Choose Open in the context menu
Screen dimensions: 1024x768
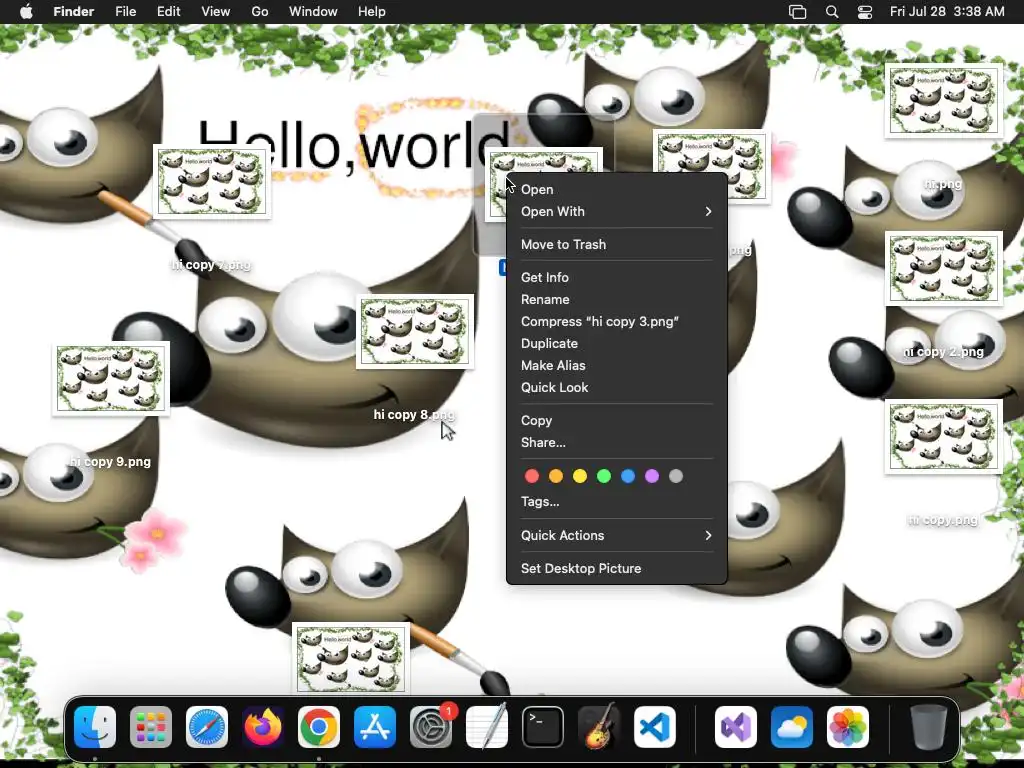(x=616, y=189)
